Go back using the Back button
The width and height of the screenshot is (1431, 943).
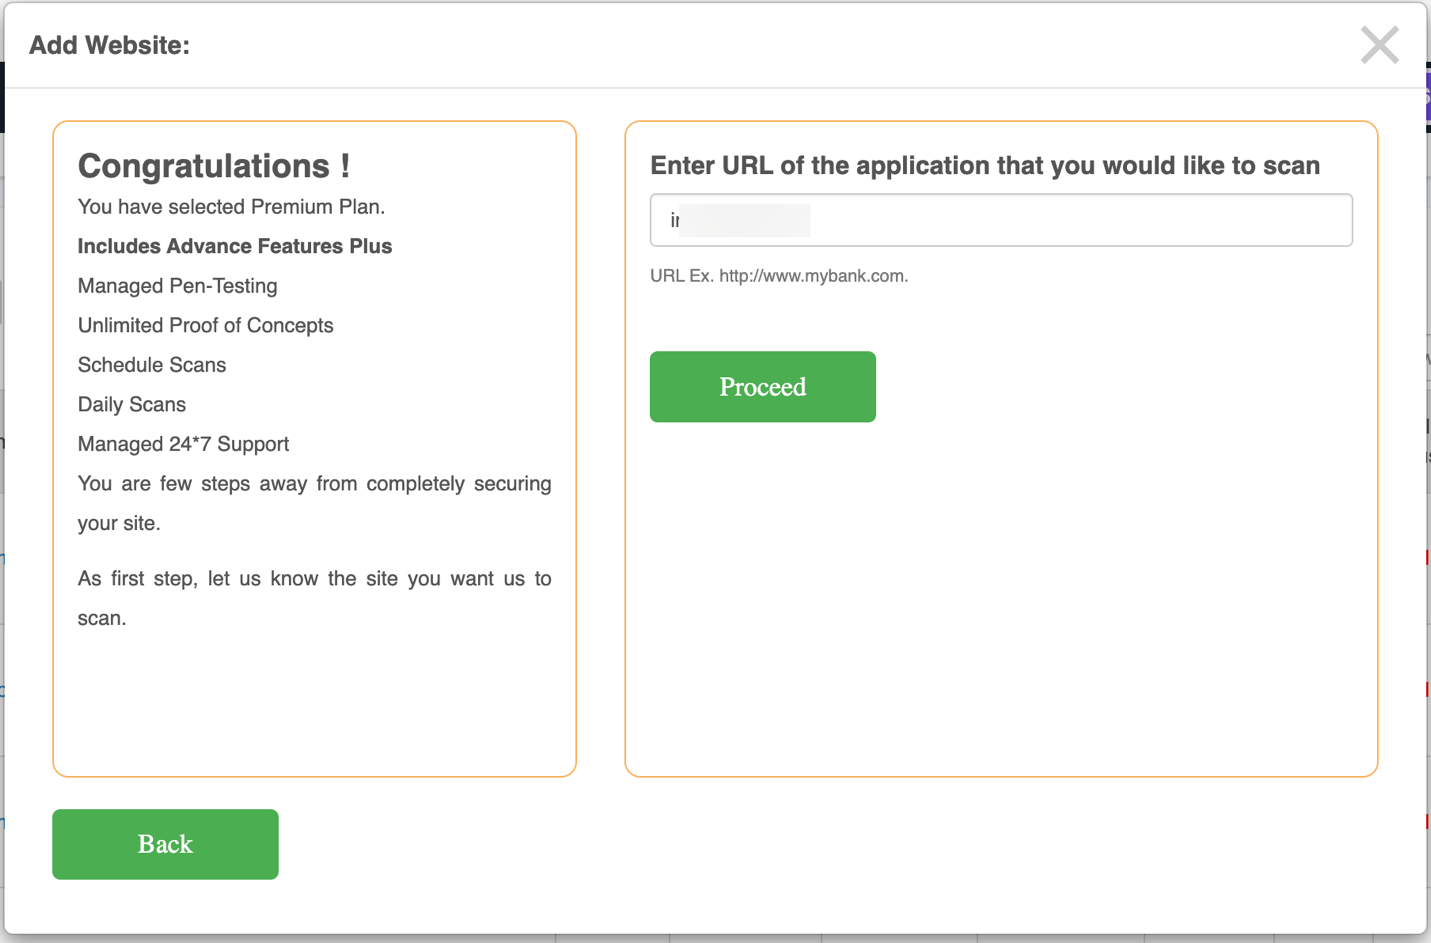165,844
